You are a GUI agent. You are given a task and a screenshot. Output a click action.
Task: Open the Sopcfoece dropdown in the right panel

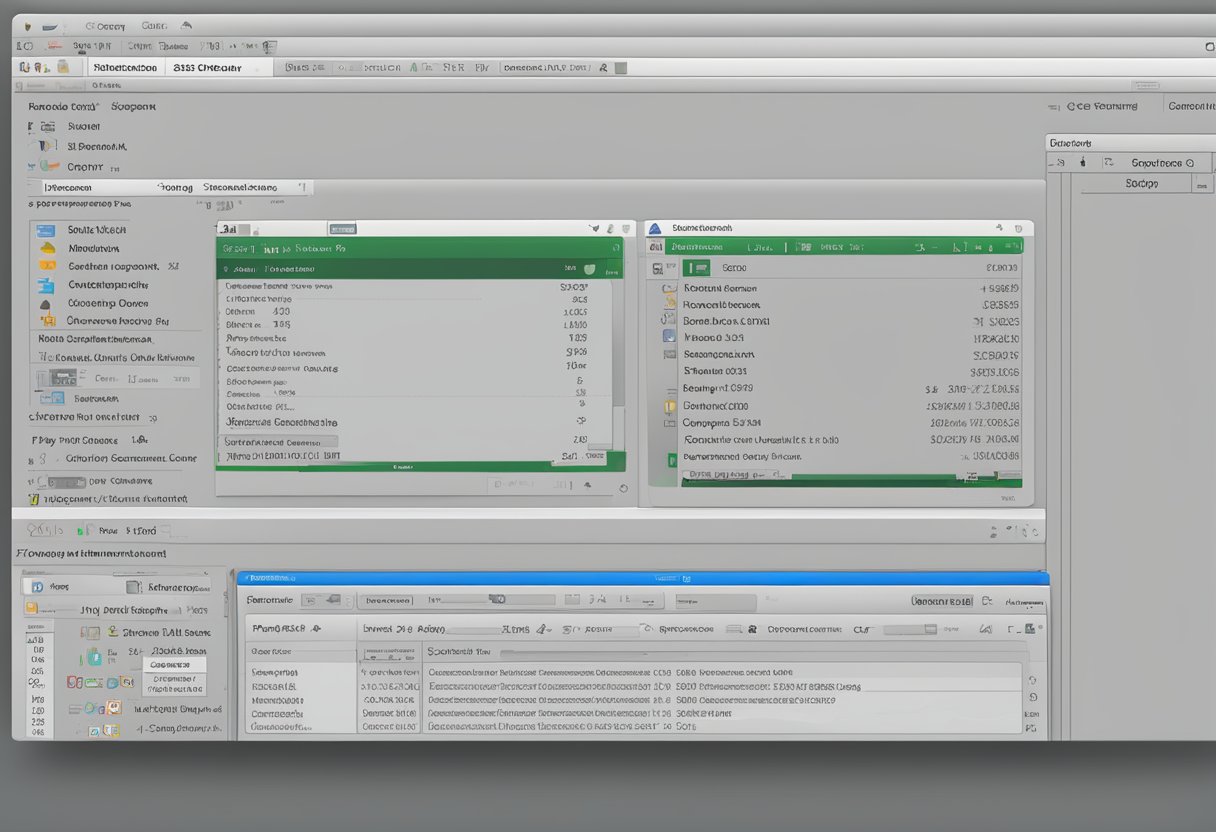click(1163, 162)
